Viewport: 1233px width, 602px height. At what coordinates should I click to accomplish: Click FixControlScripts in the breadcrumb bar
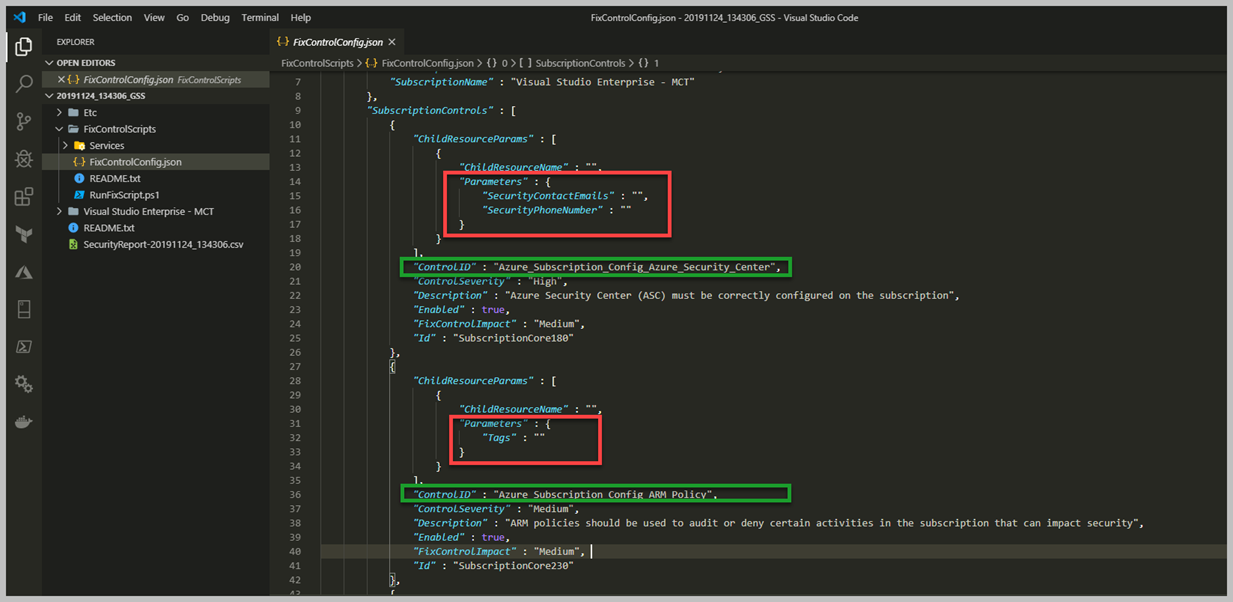coord(317,63)
